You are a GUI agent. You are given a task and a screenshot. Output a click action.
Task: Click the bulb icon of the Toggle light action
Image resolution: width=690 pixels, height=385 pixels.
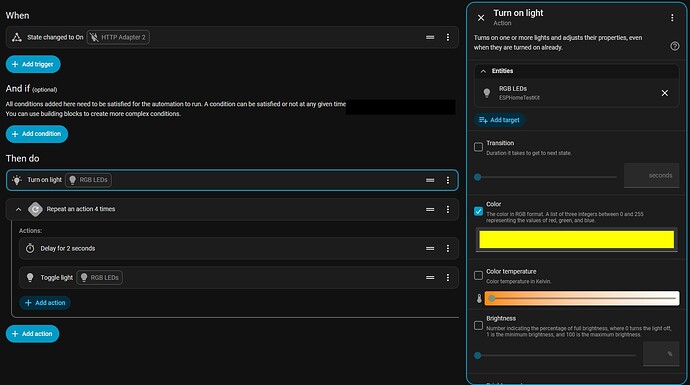coord(30,278)
